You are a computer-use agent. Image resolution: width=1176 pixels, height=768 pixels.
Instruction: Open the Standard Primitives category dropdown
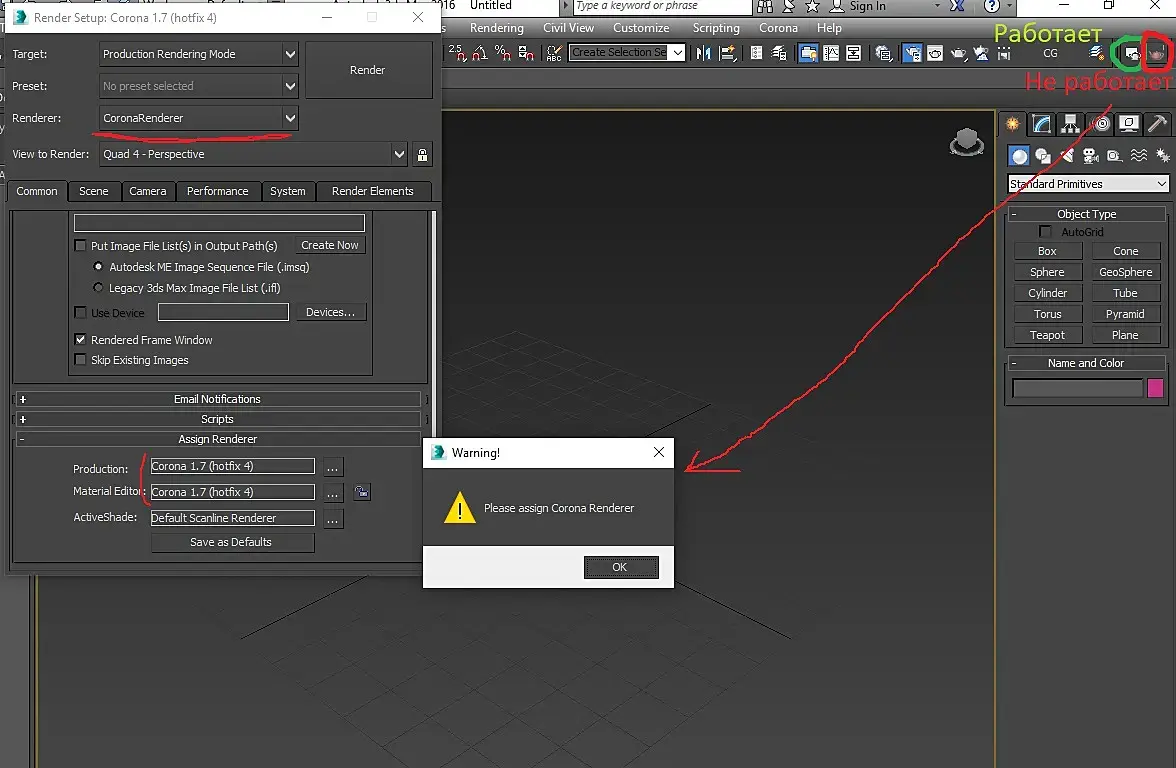(1088, 184)
